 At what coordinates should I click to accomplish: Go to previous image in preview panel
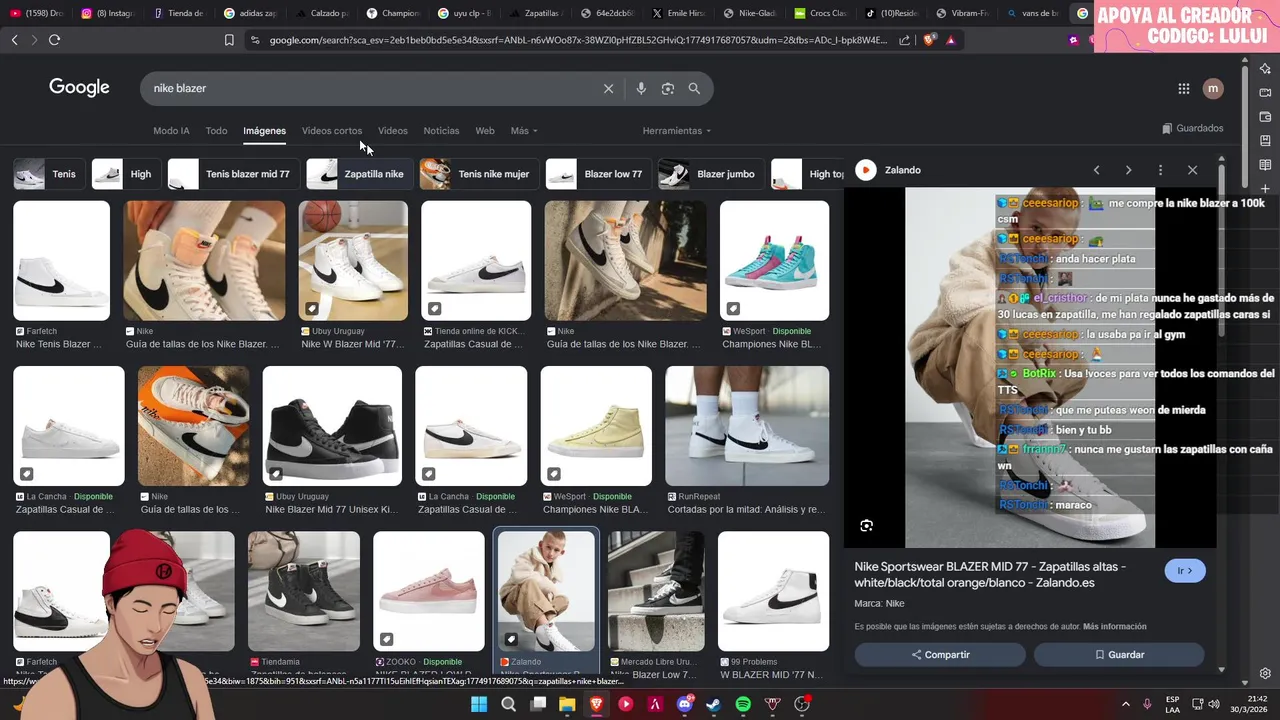[1096, 170]
